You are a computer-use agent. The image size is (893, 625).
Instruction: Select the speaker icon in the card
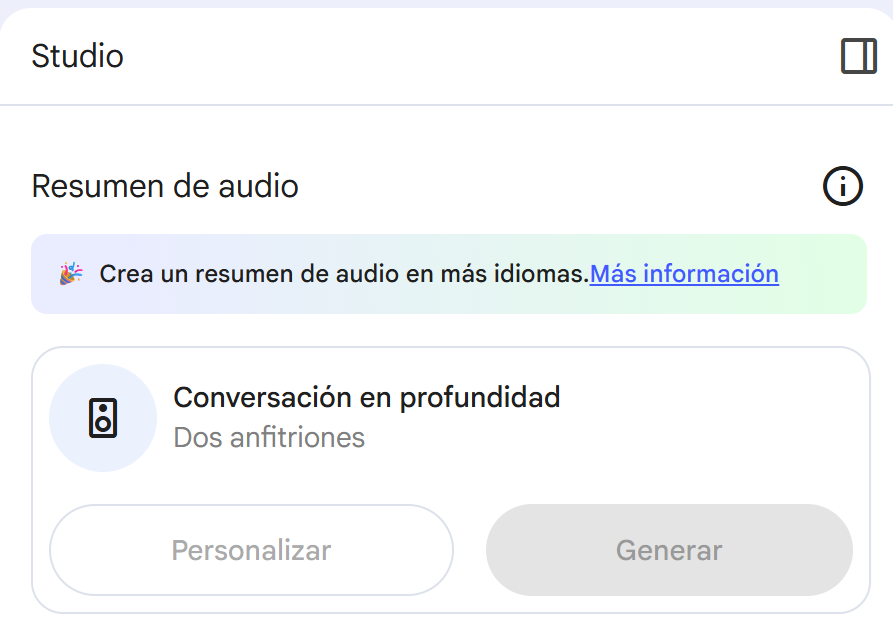[103, 418]
